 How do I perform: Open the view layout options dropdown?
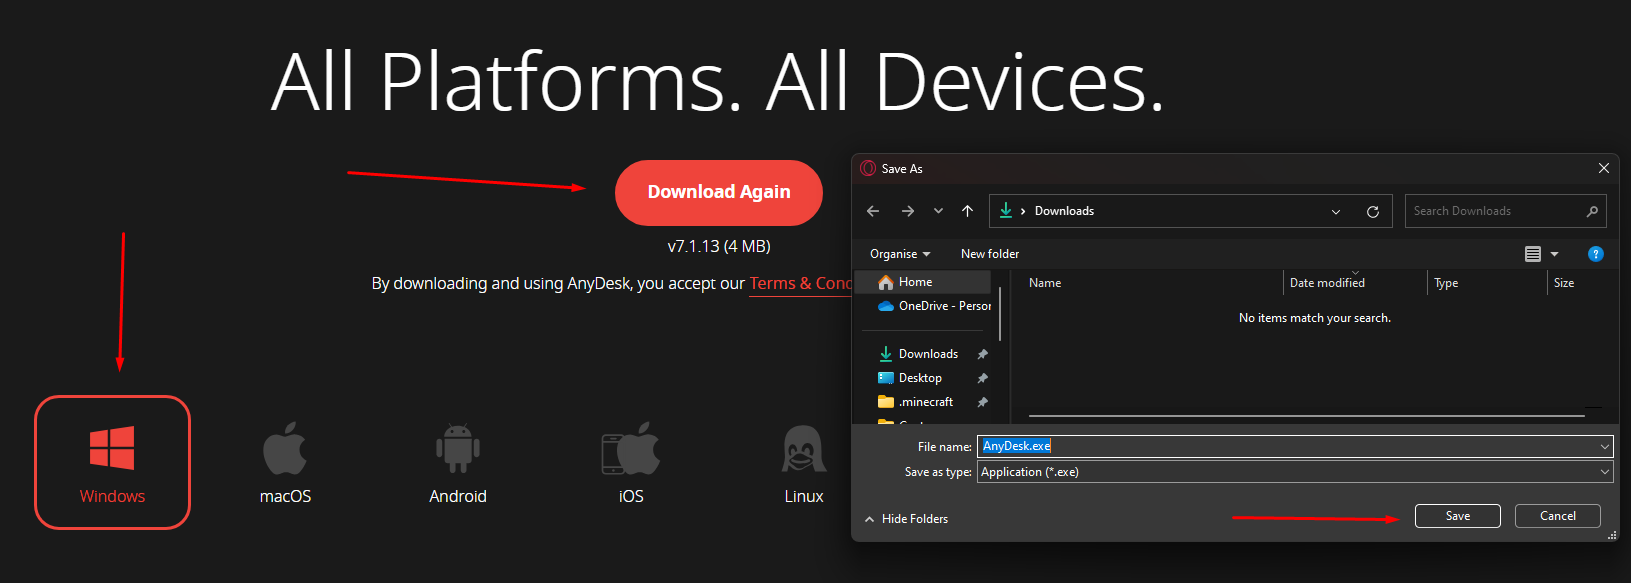tap(1554, 254)
